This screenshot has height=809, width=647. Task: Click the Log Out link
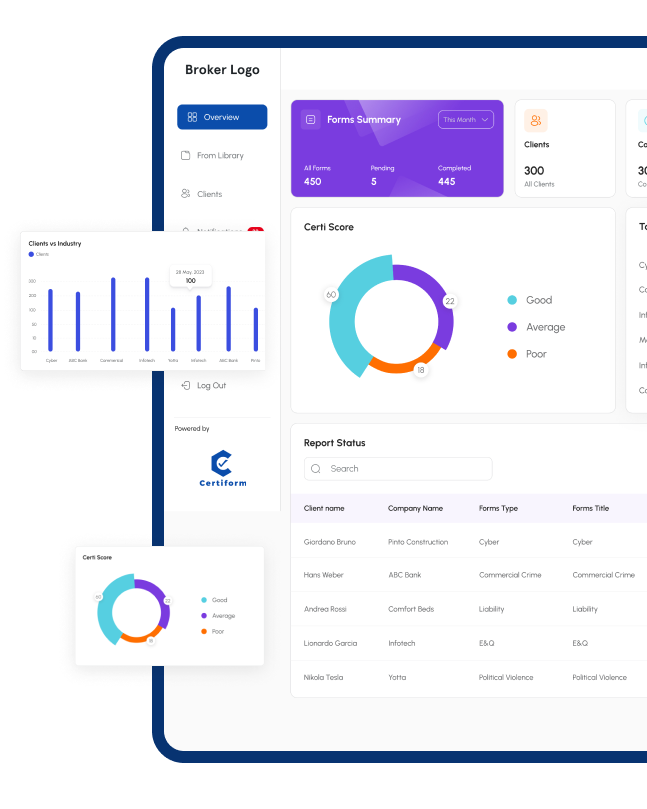coord(211,385)
